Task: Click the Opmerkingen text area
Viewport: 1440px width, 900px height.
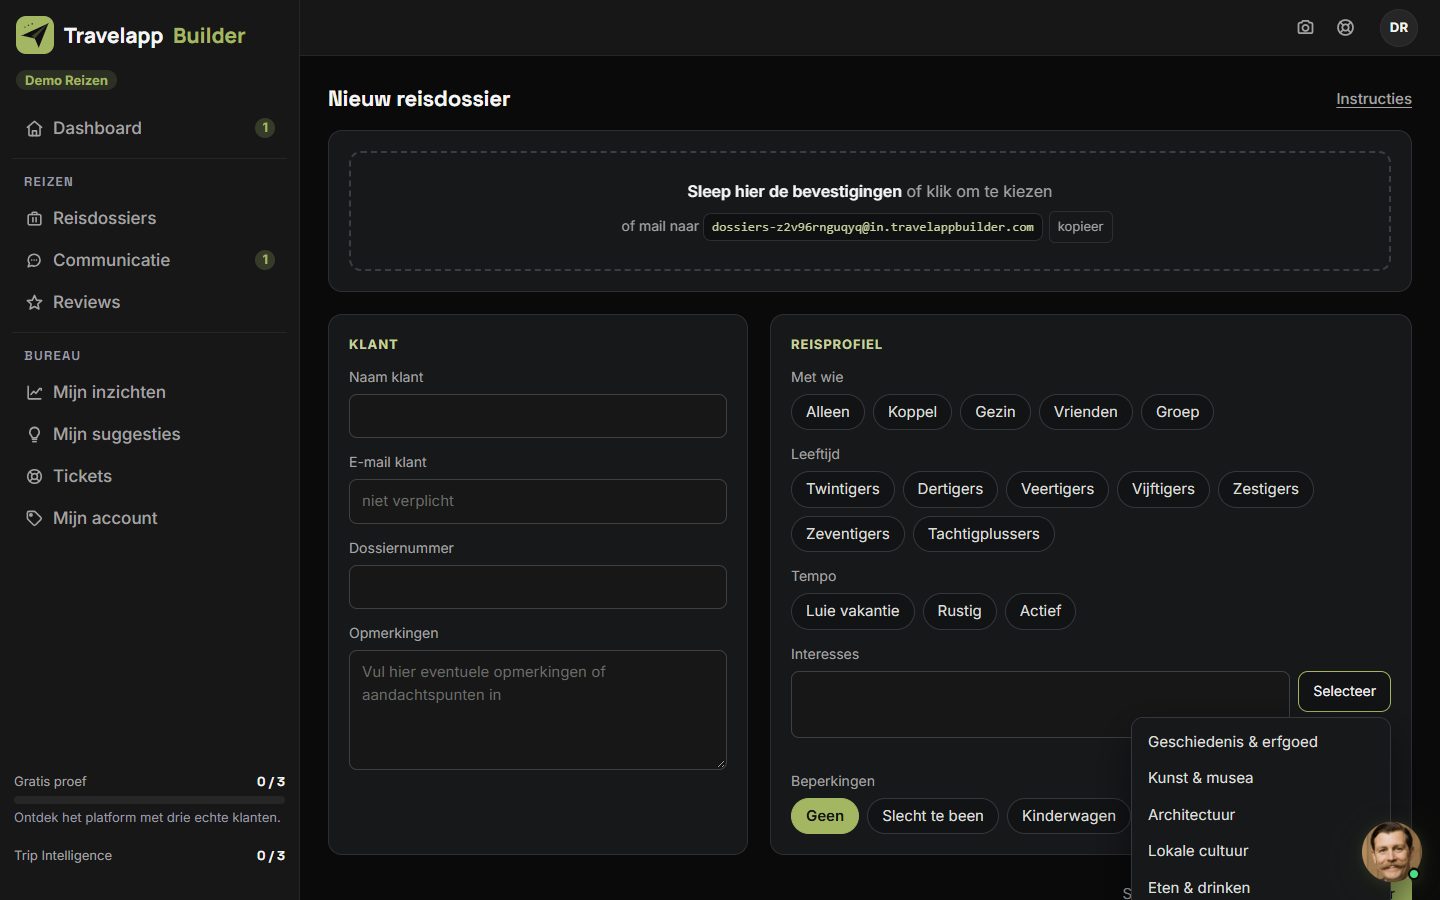Action: 538,710
